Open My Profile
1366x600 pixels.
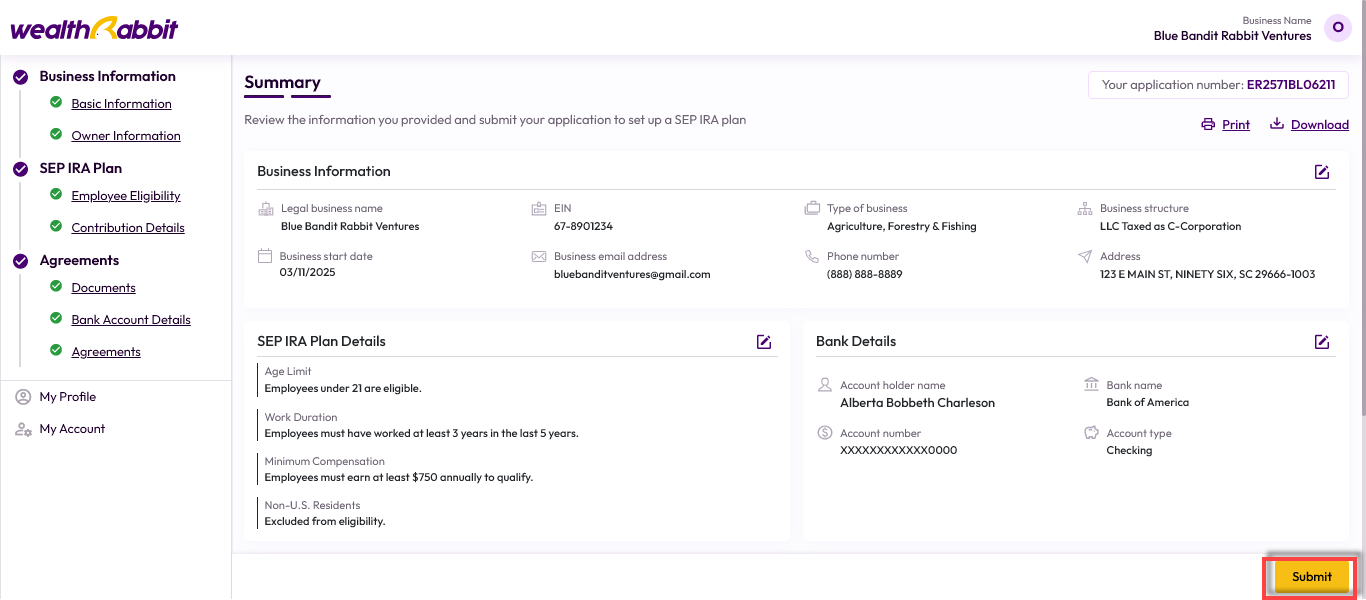pyautogui.click(x=68, y=397)
